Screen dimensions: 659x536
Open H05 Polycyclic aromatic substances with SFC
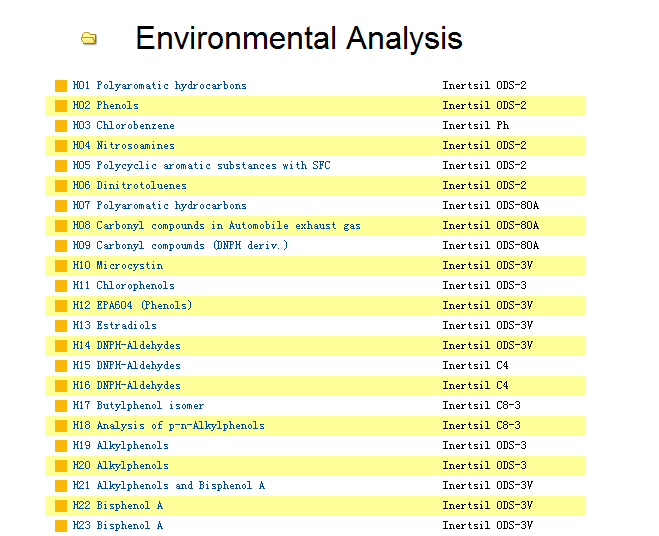201,166
